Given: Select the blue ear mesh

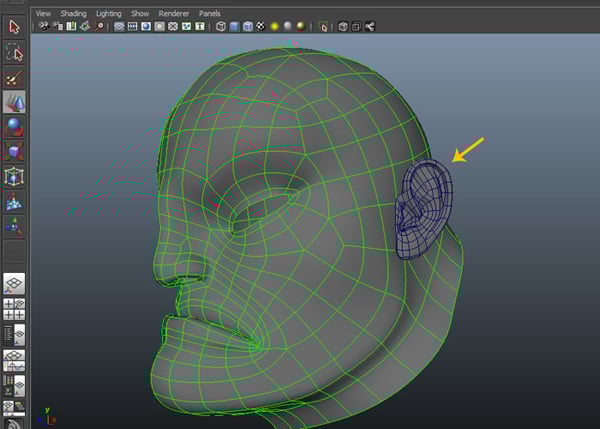Looking at the screenshot, I should pyautogui.click(x=424, y=209).
